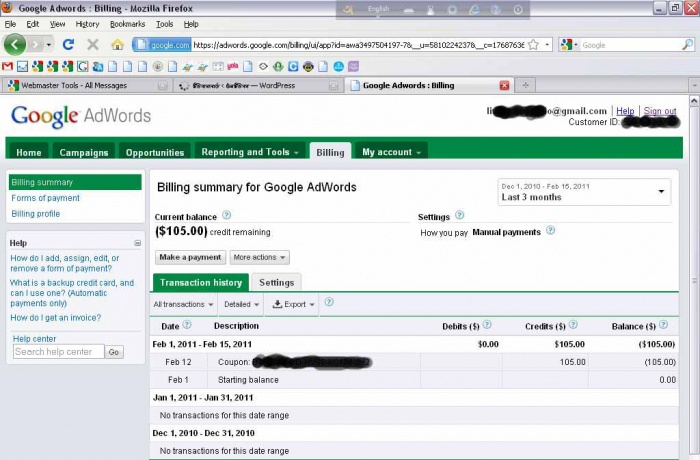Open the Firefox File menu
The height and width of the screenshot is (460, 700).
click(x=10, y=24)
